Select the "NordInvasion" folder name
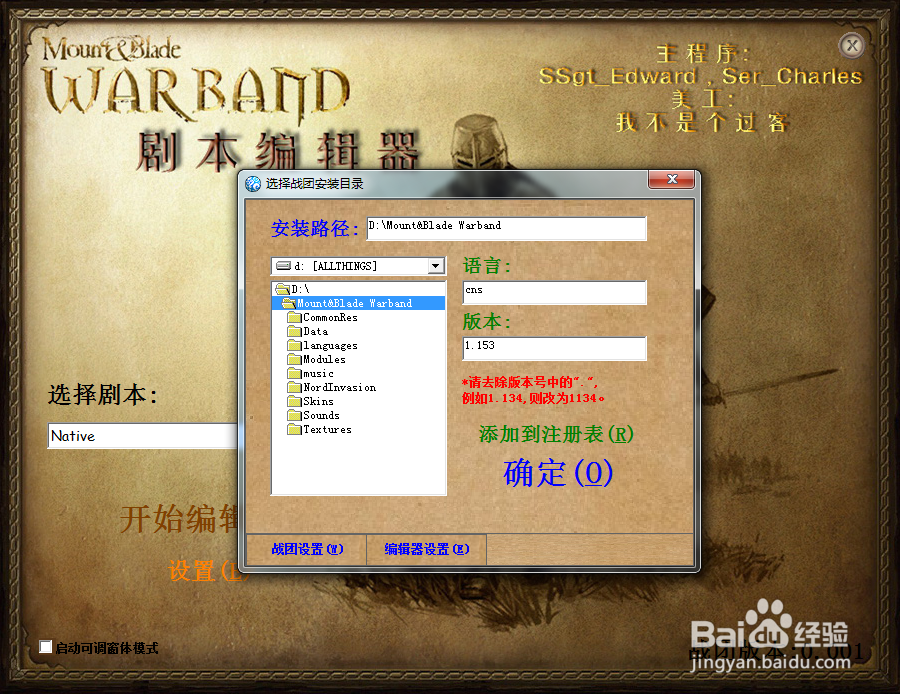This screenshot has width=900, height=694. 340,387
